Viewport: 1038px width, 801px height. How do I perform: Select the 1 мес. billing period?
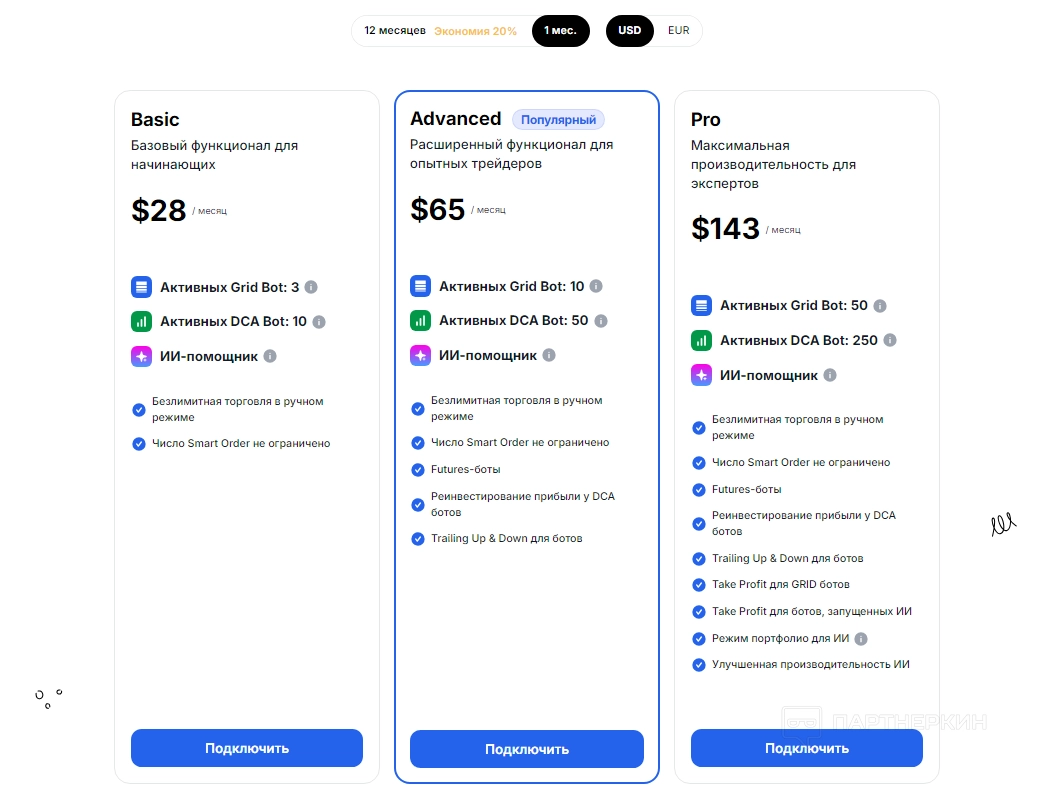(x=560, y=31)
